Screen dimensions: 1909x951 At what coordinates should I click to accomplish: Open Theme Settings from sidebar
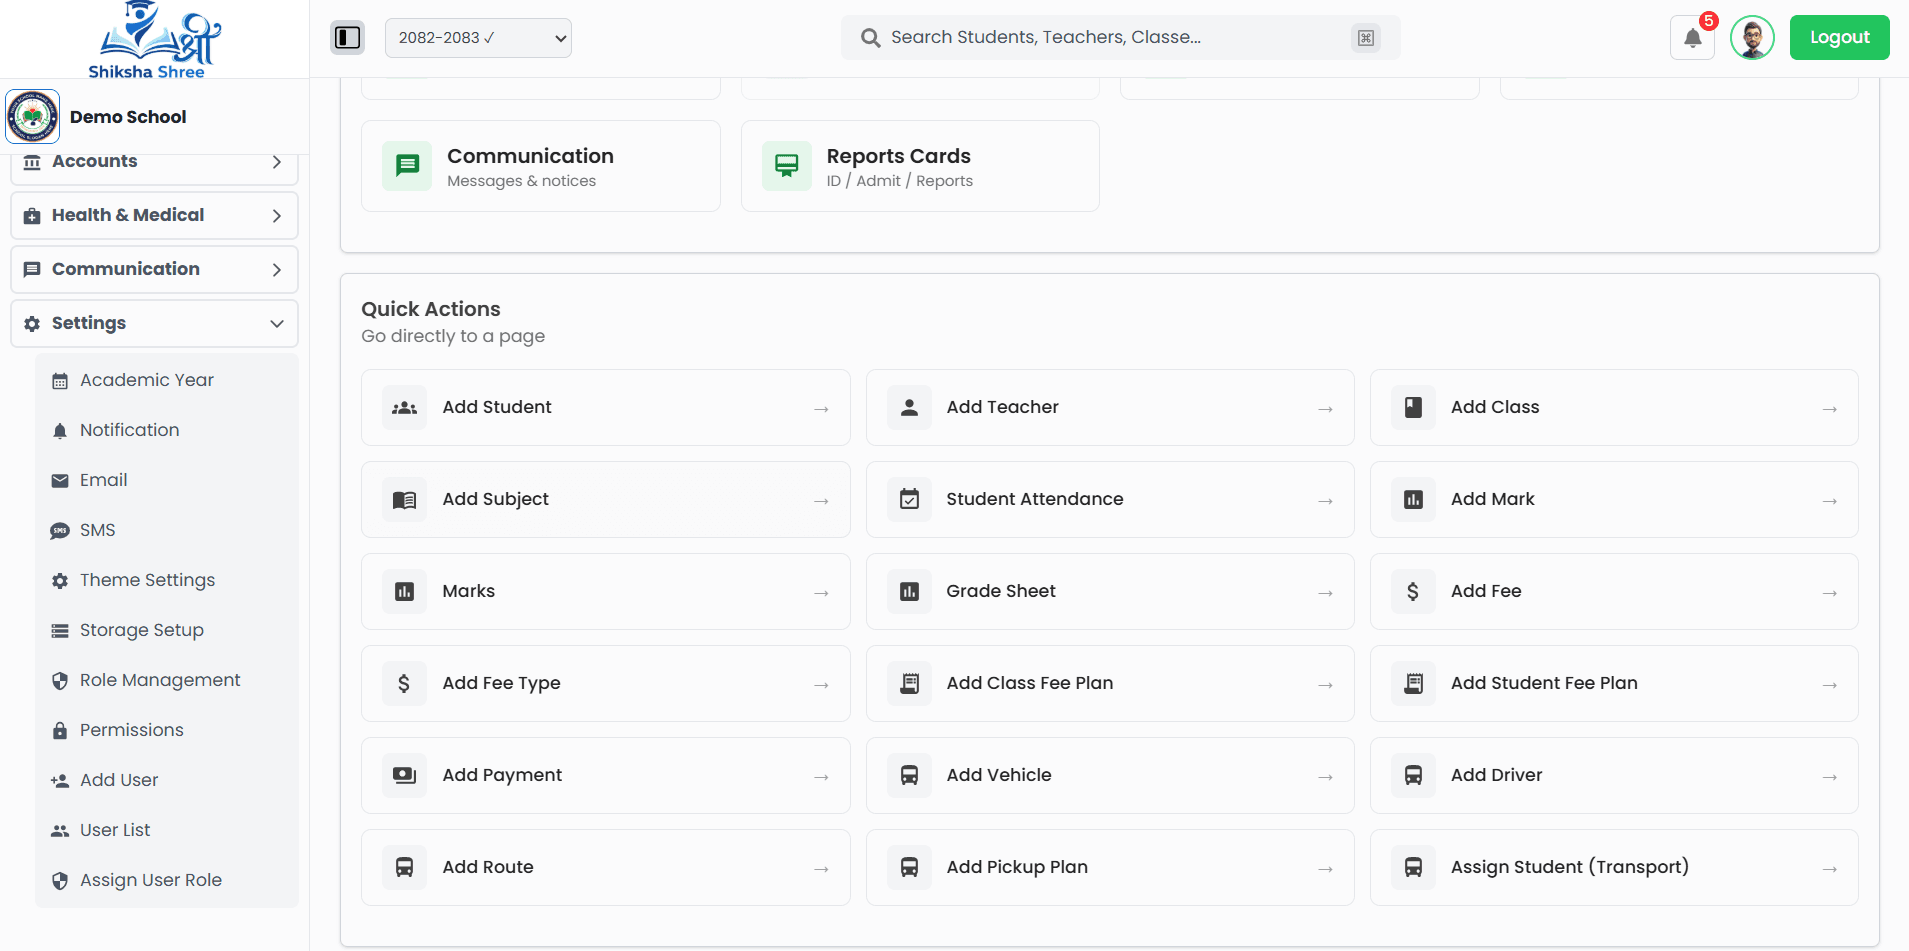coord(147,580)
